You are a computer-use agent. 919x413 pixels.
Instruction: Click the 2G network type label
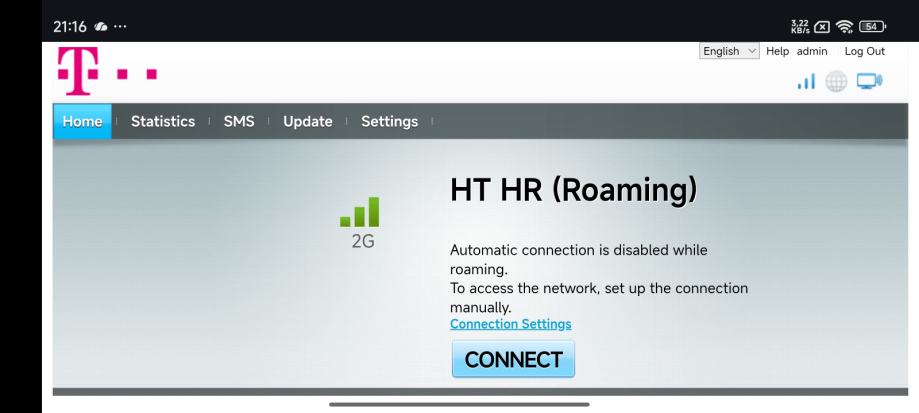[x=363, y=241]
